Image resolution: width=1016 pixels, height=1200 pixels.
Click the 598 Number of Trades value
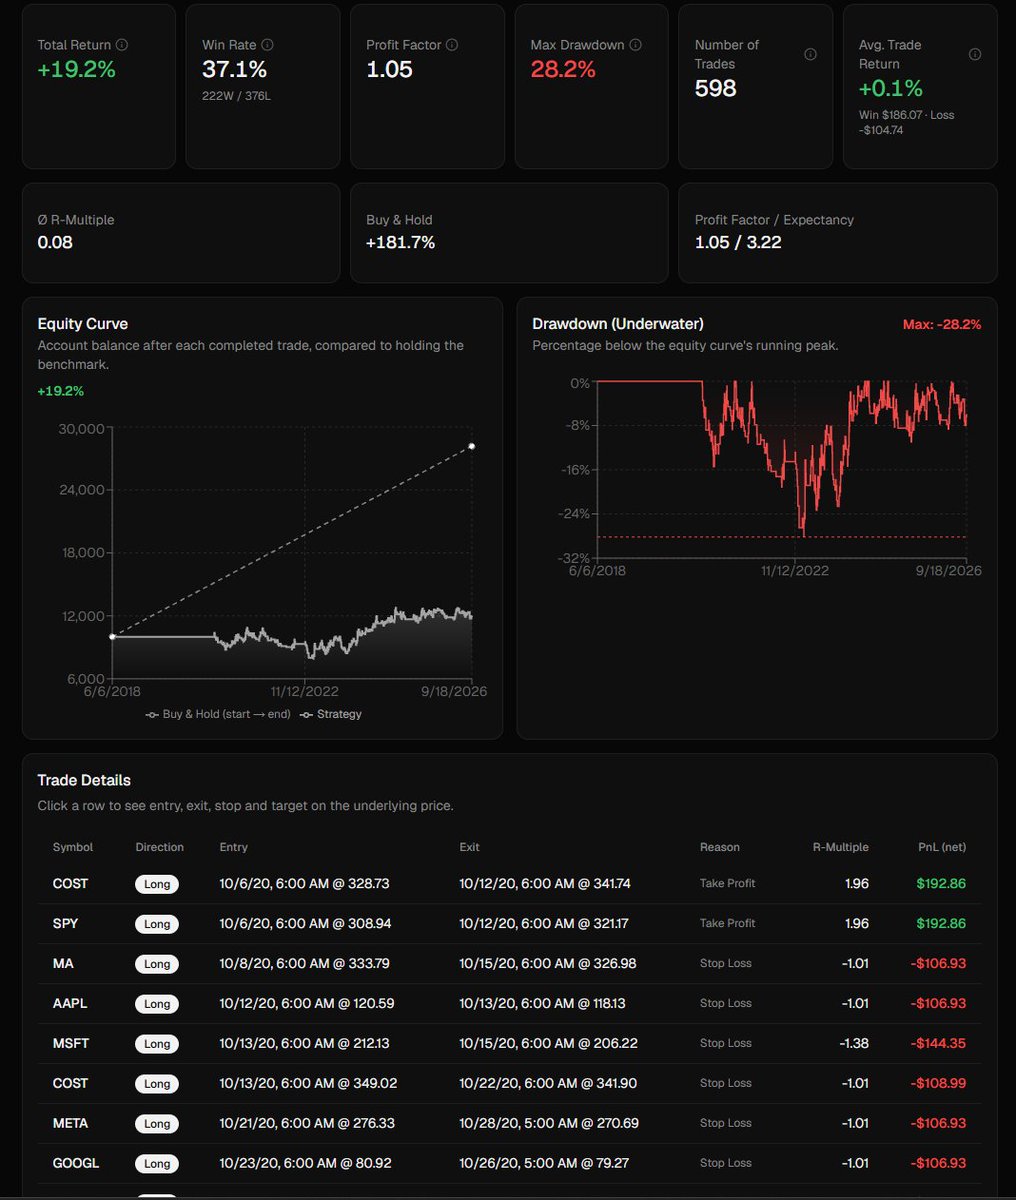(x=716, y=89)
